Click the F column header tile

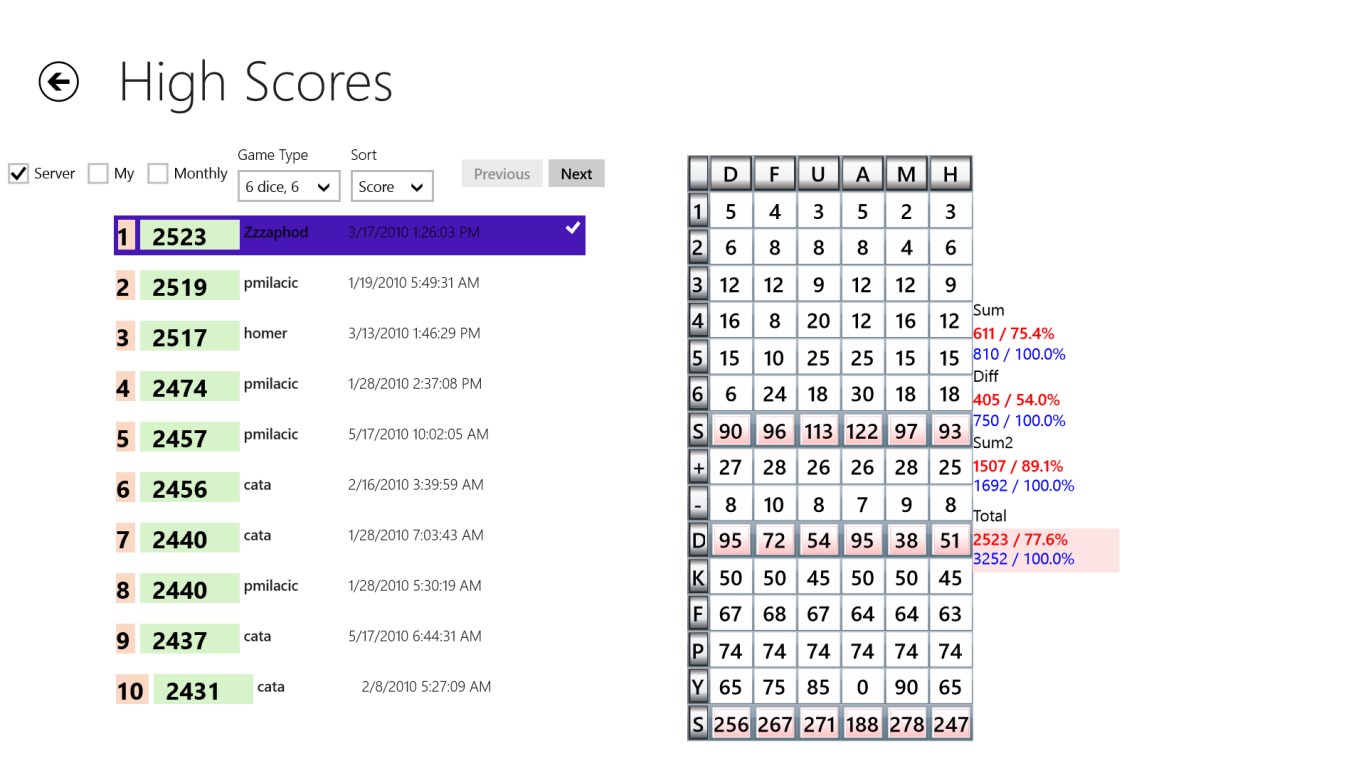tap(774, 174)
